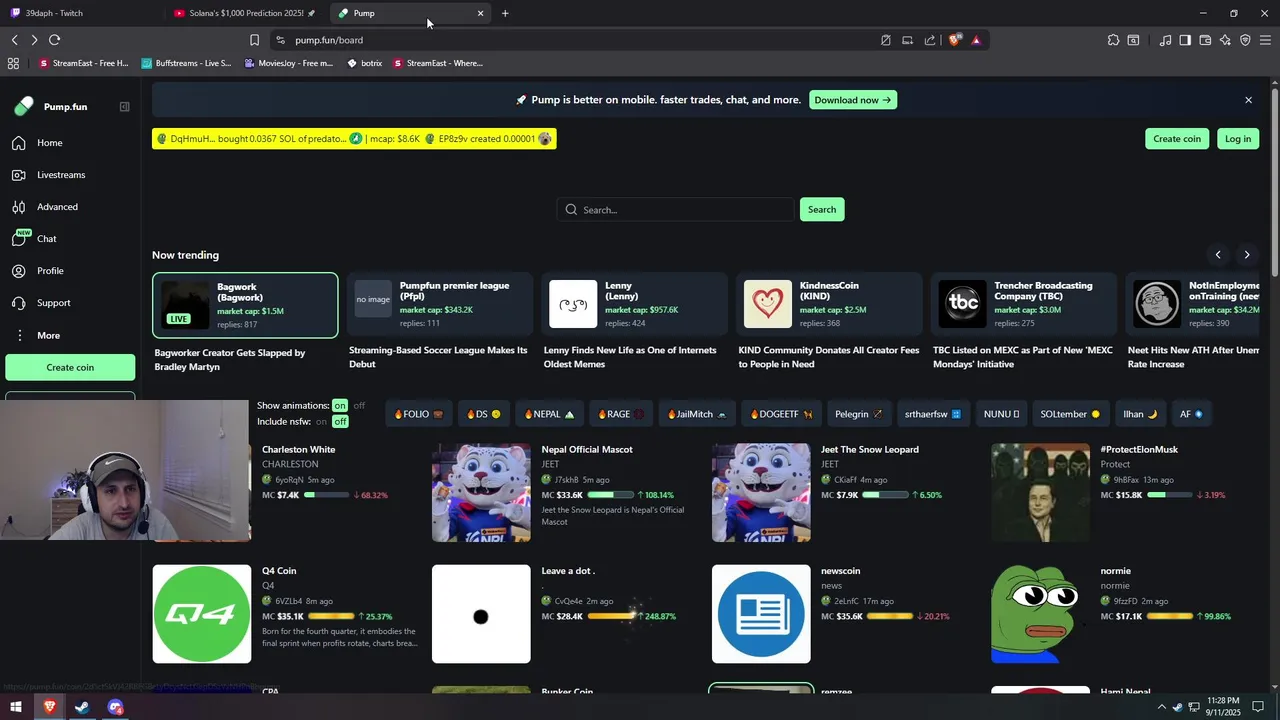Screen dimensions: 1280x720
Task: Show next trending coins
Action: click(x=1246, y=255)
